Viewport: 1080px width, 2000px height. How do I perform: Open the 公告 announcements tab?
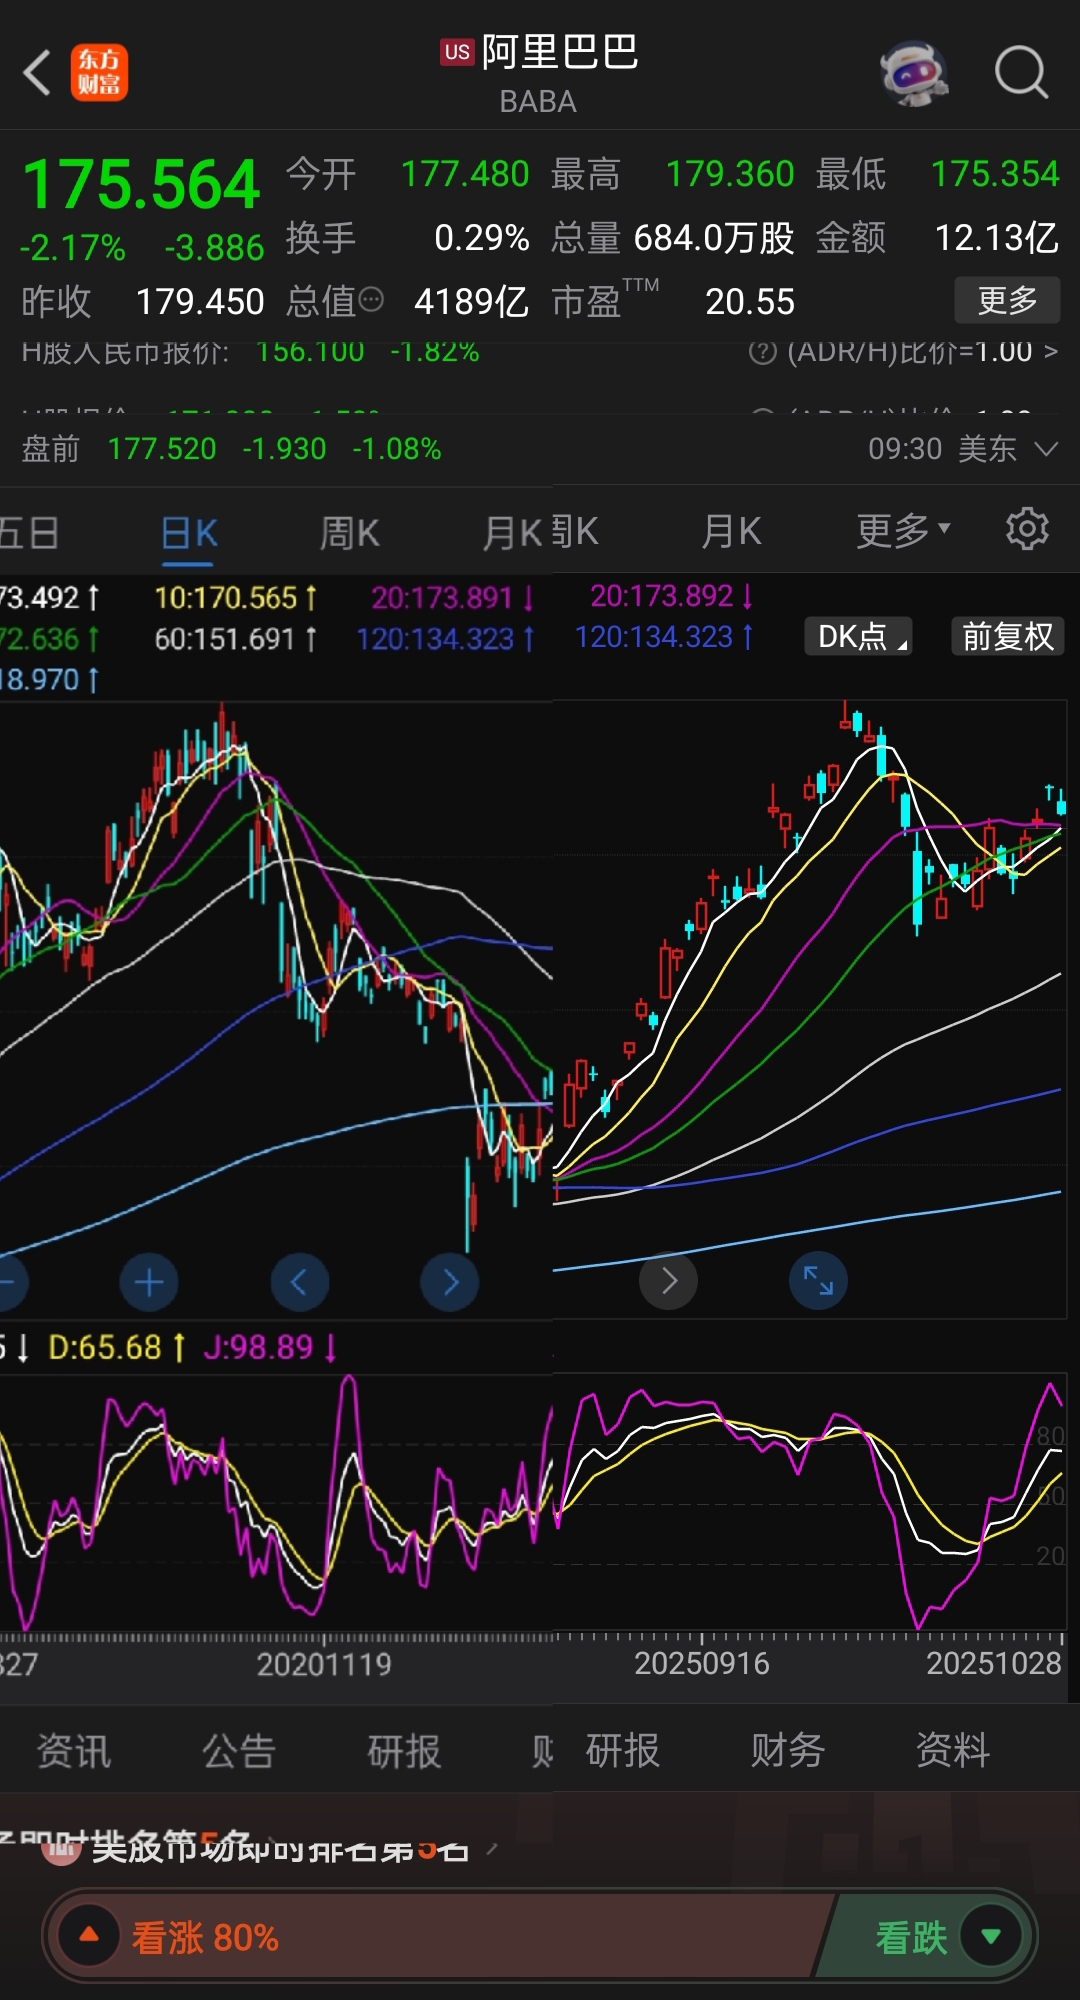point(238,1751)
